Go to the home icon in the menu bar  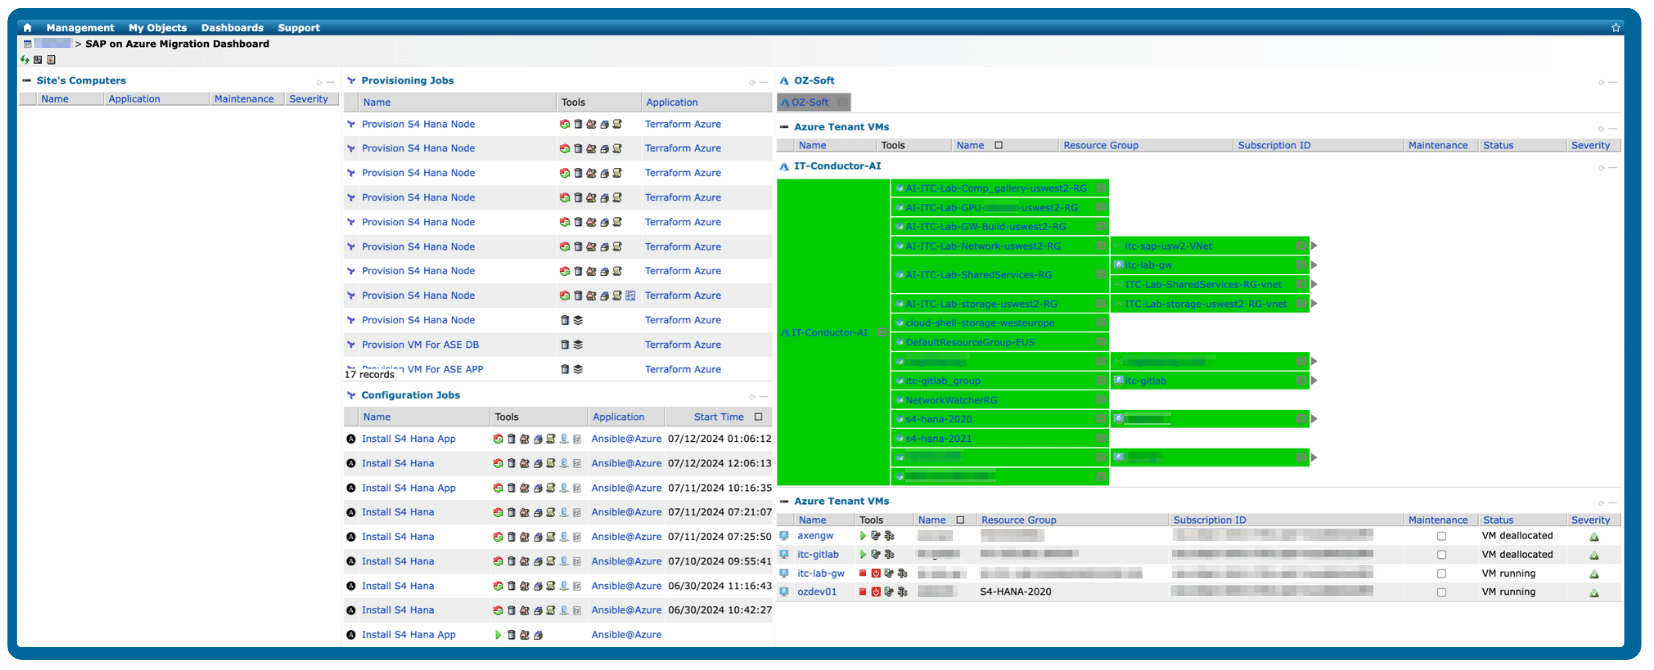27,28
